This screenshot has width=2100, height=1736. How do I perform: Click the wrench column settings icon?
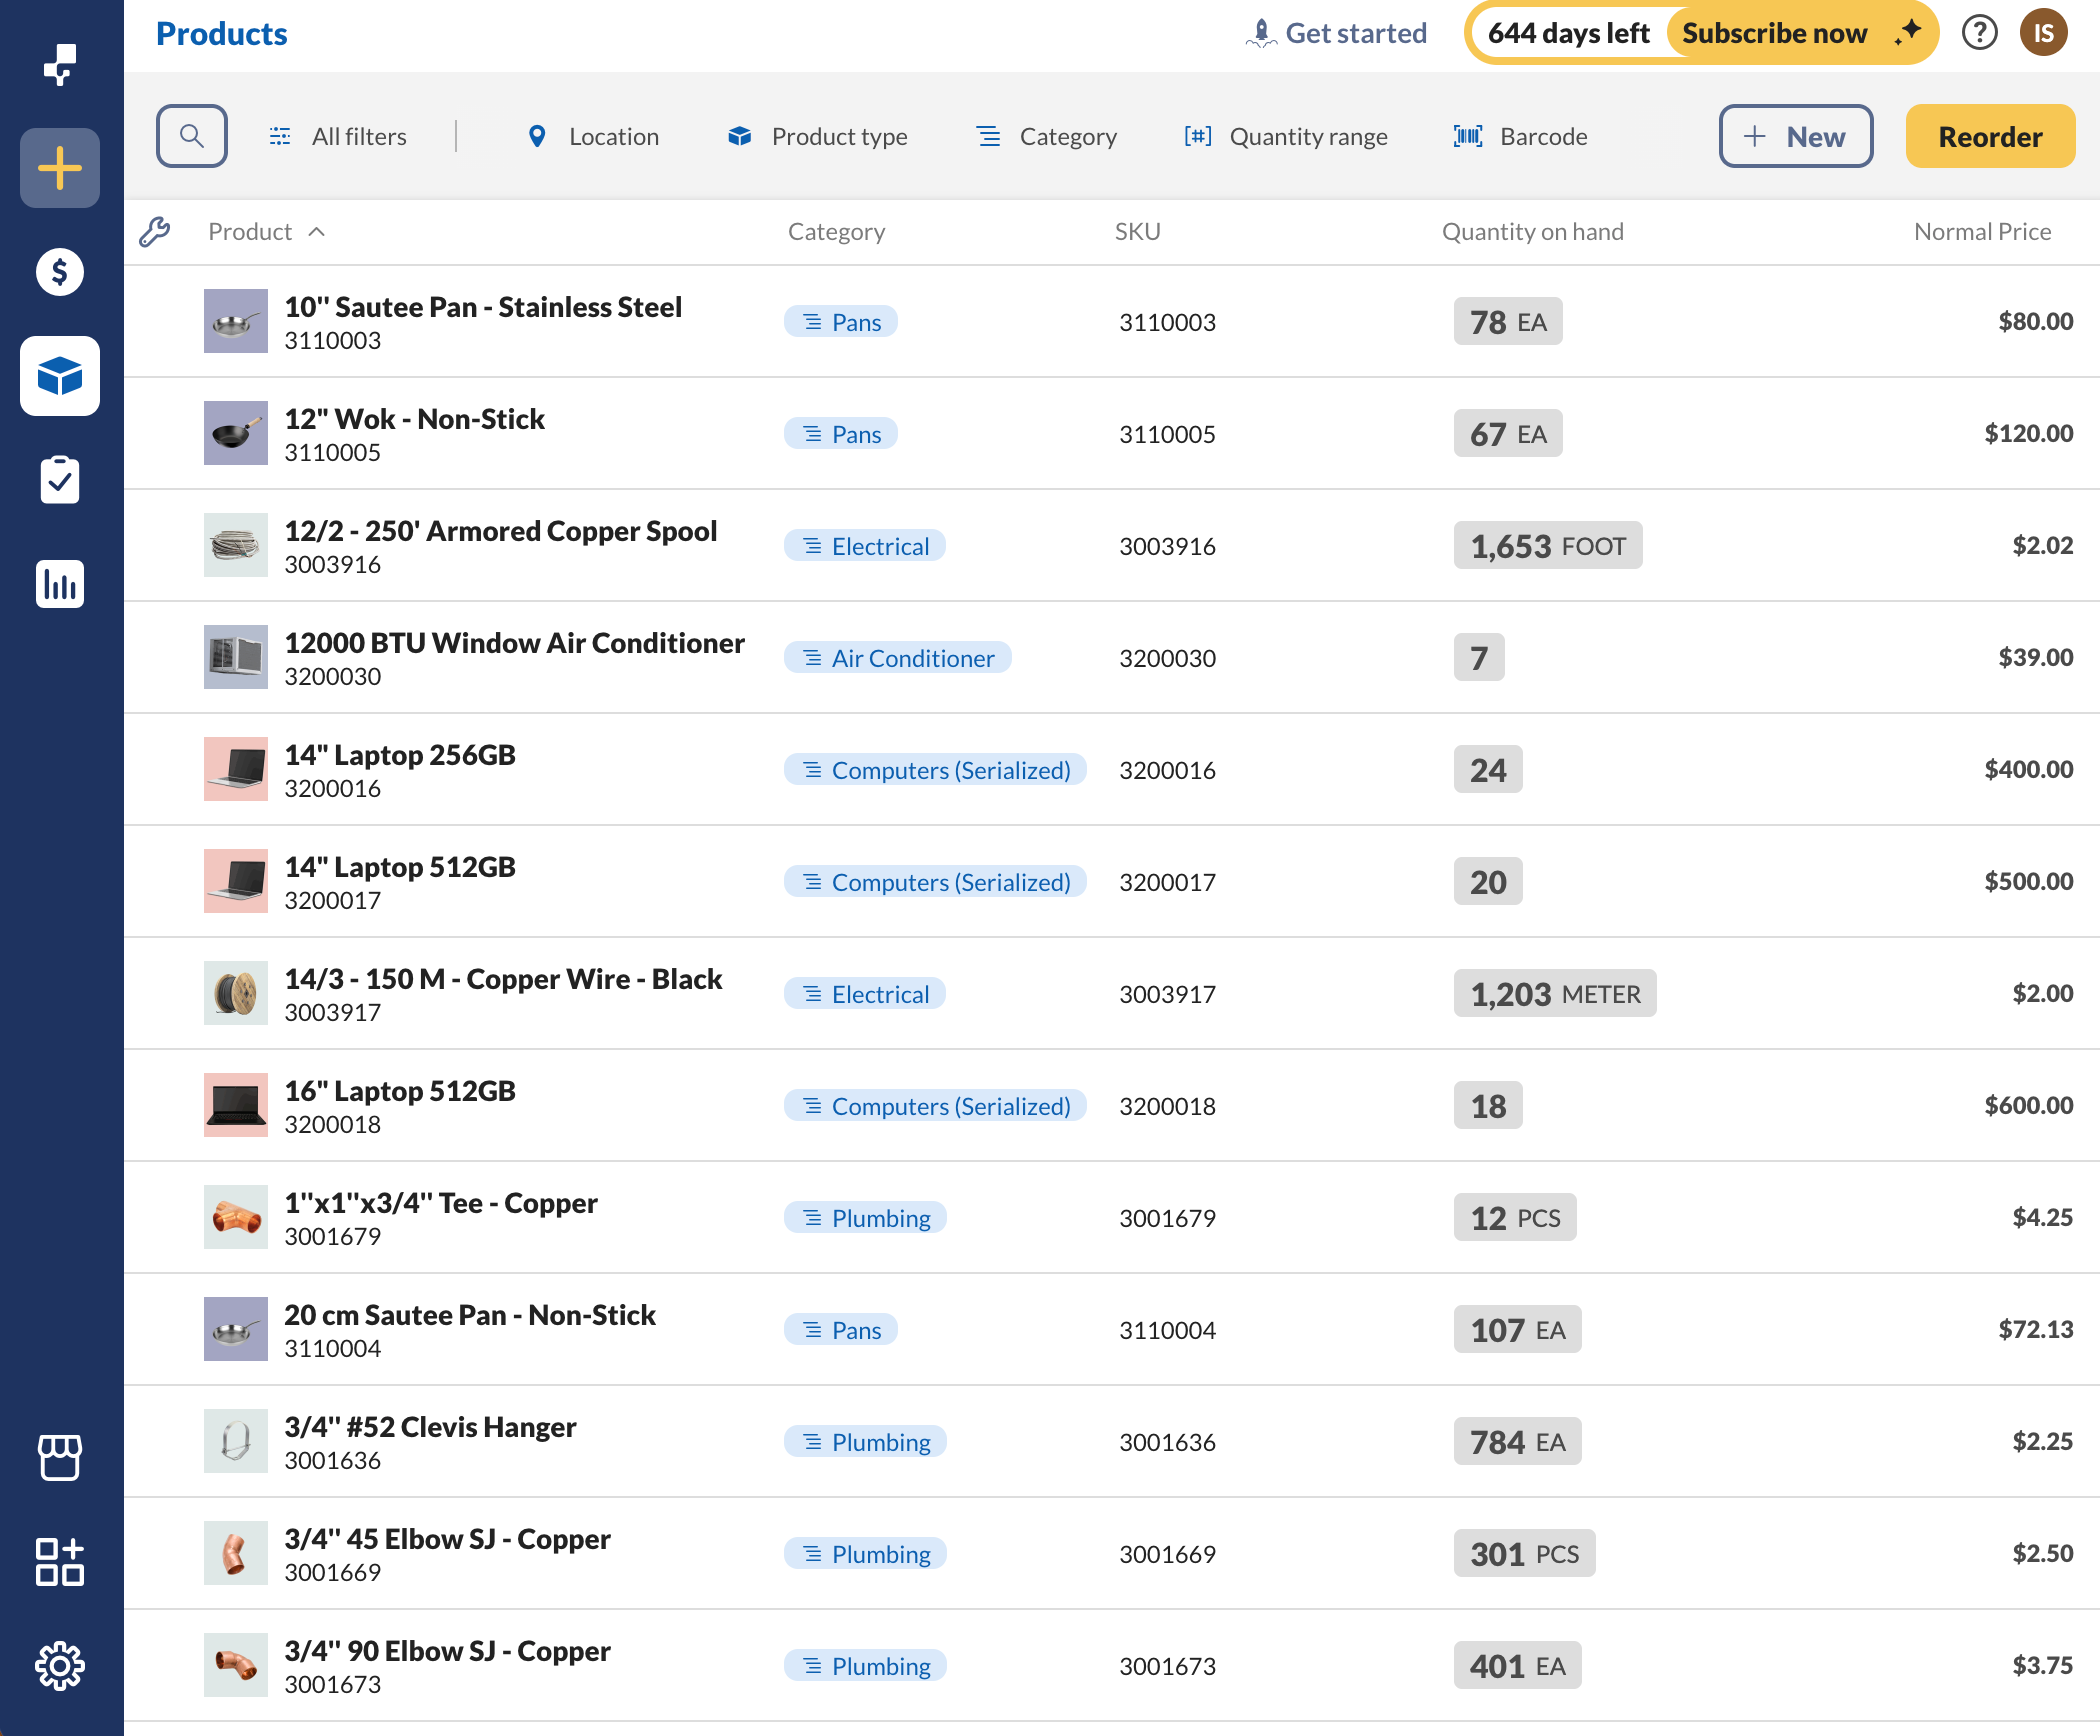(154, 232)
